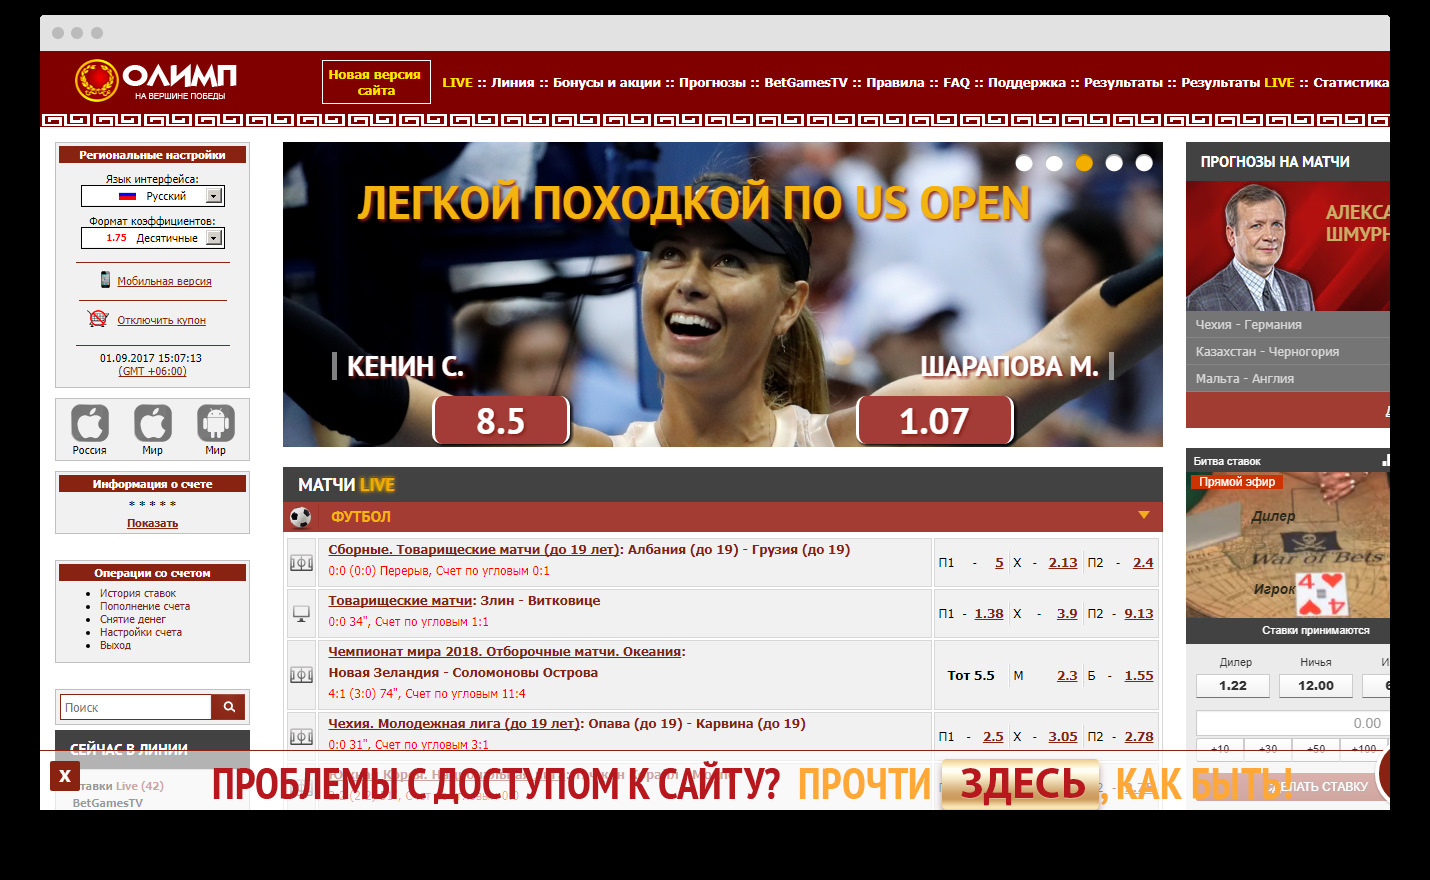Click the football soccer ball icon
Image resolution: width=1430 pixels, height=880 pixels.
[301, 517]
